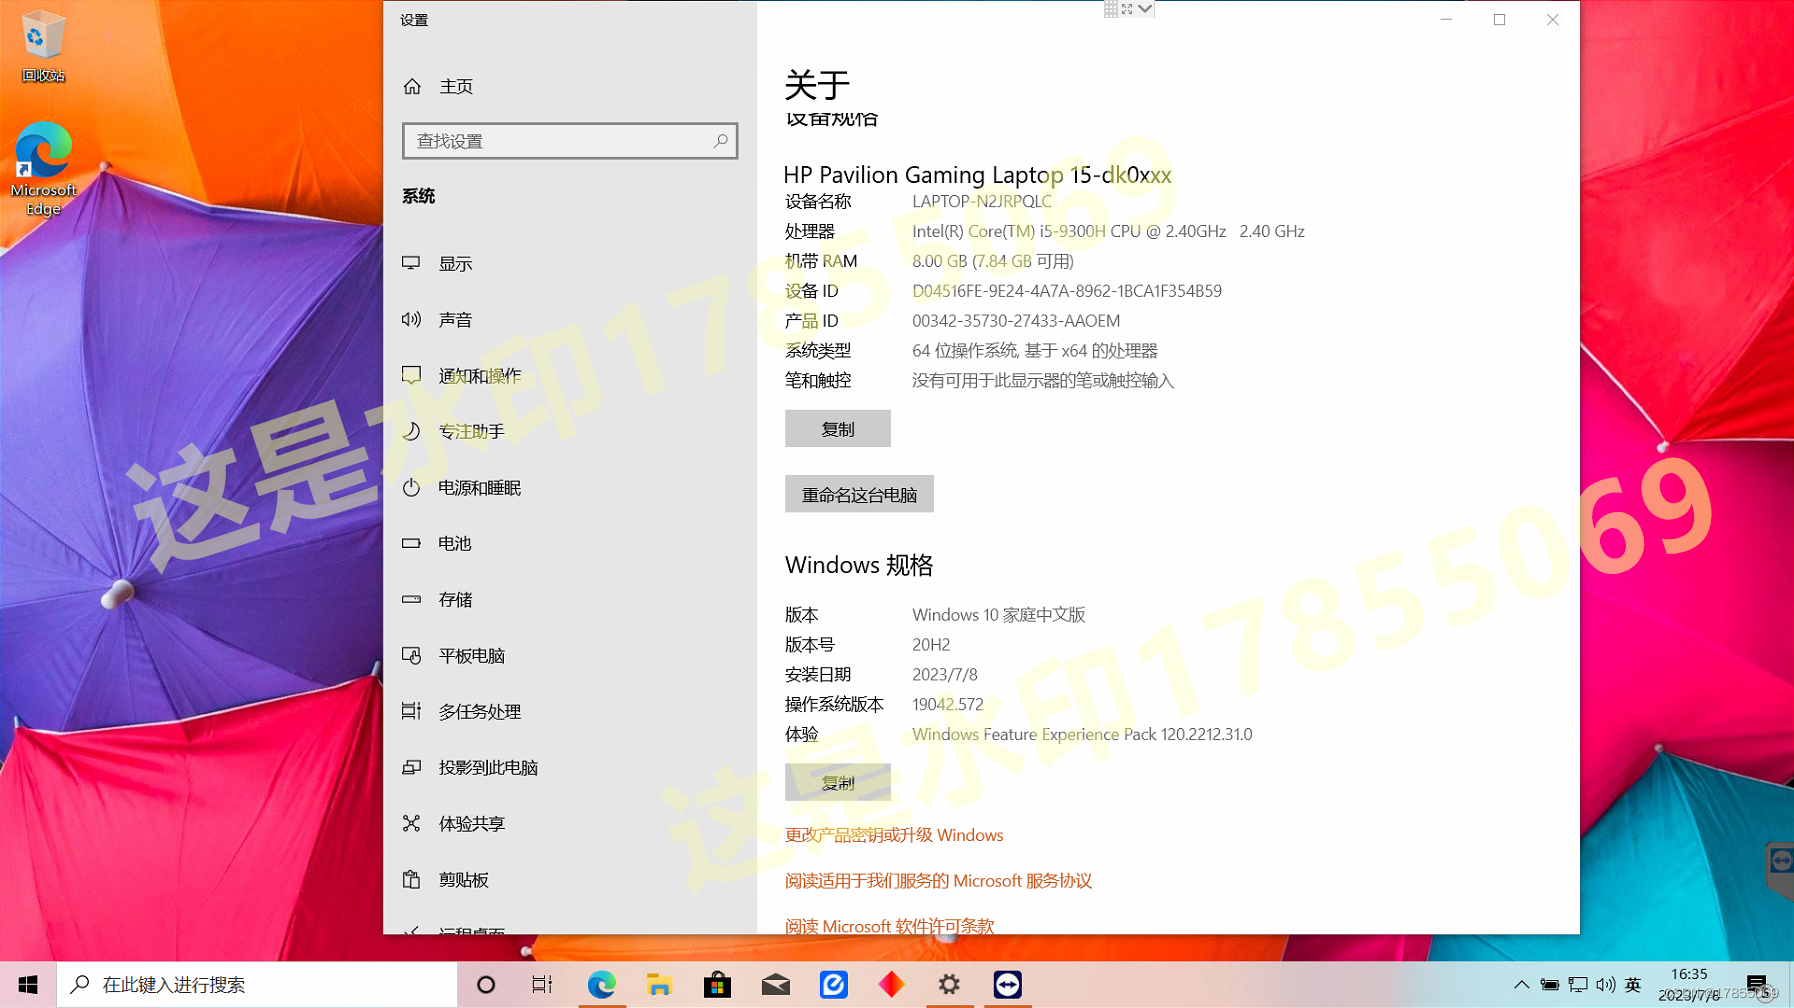Expand the top remote toolbar chevron

coord(1145,9)
